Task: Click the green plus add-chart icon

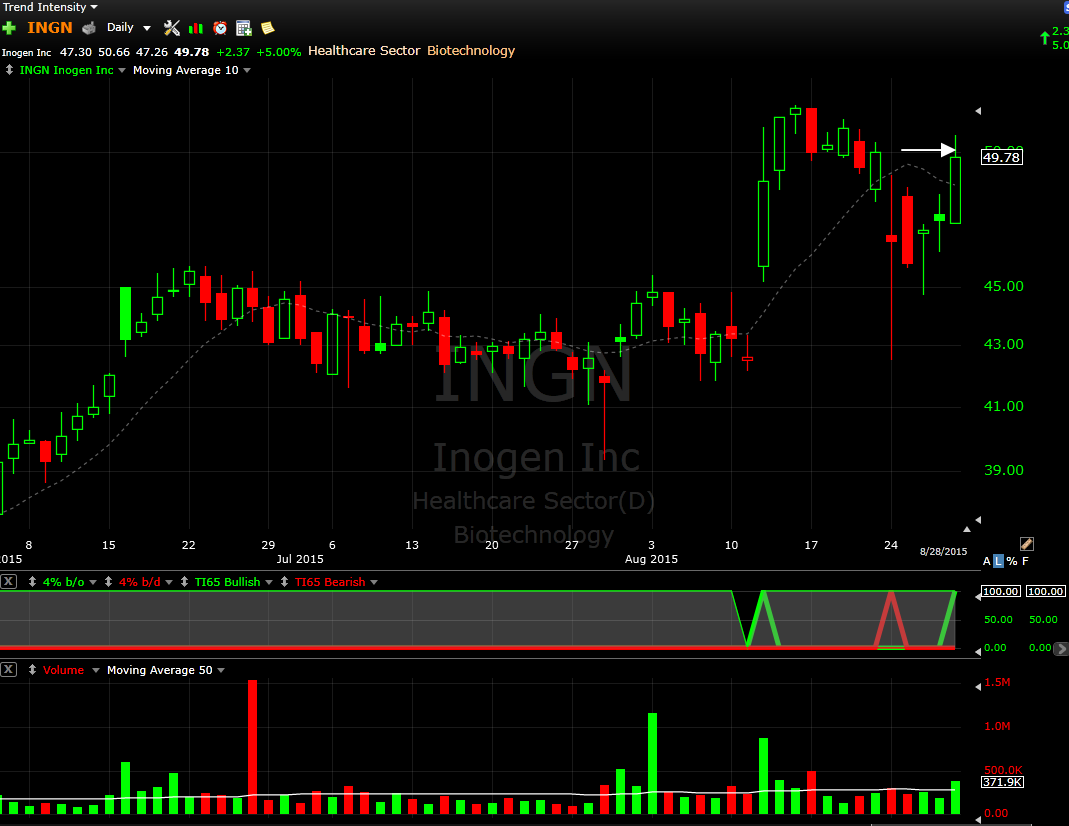Action: [9, 28]
